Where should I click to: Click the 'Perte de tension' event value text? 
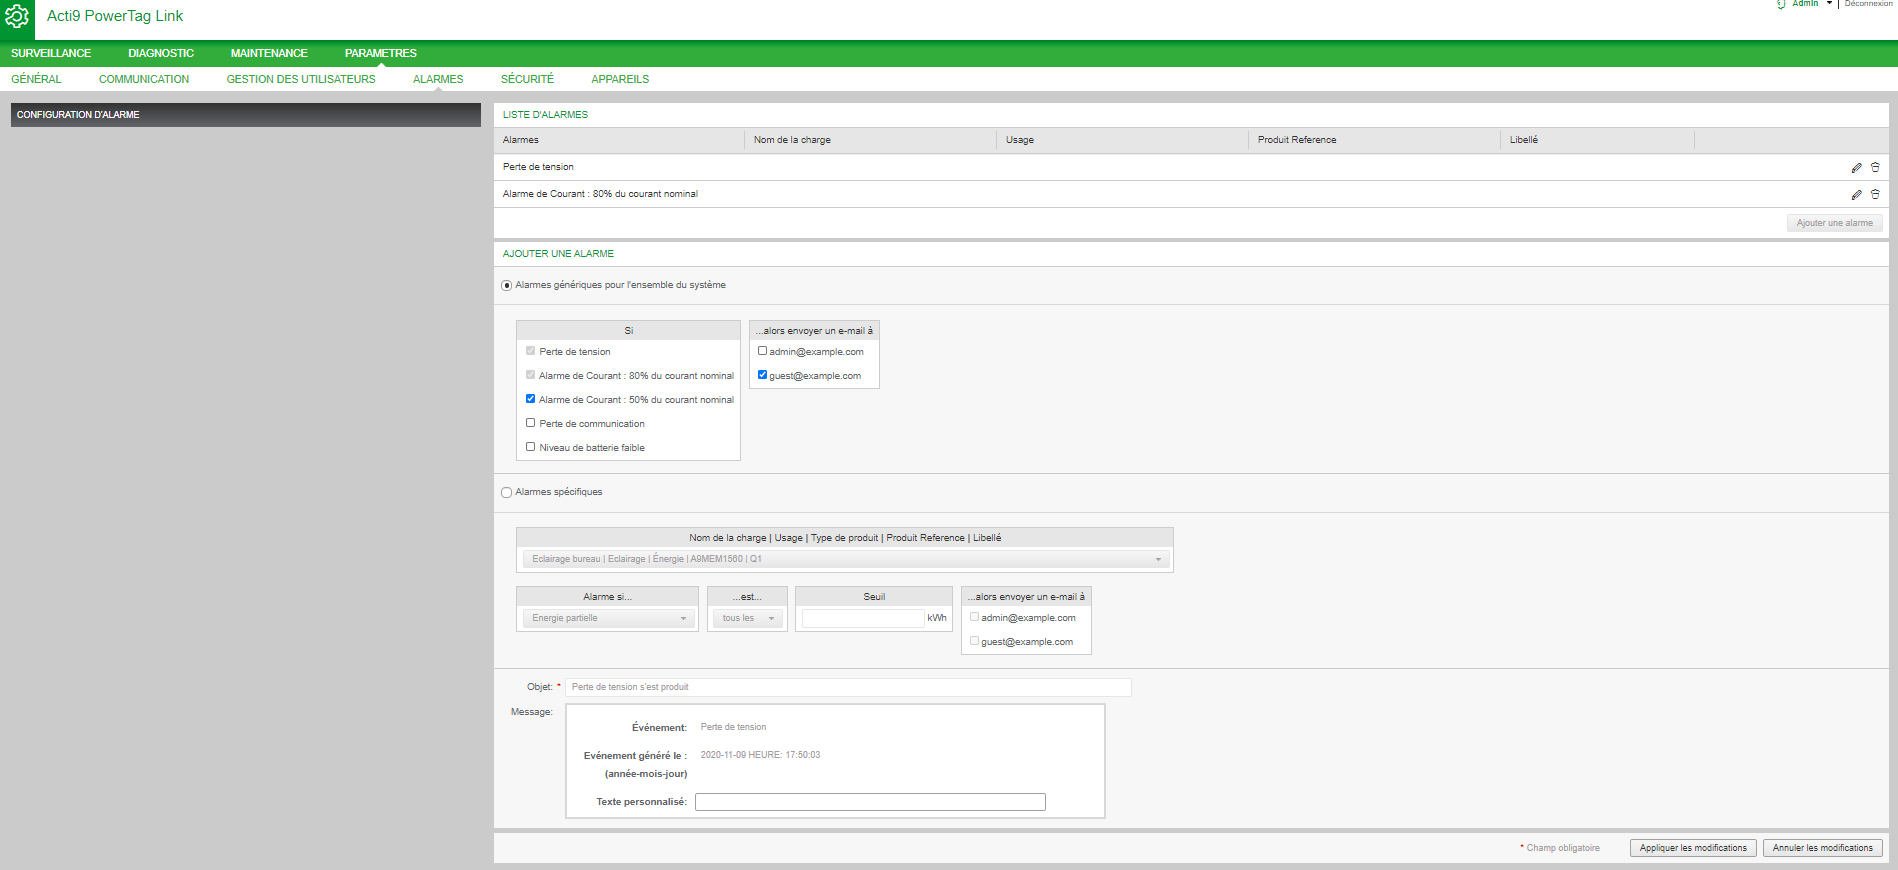tap(733, 727)
